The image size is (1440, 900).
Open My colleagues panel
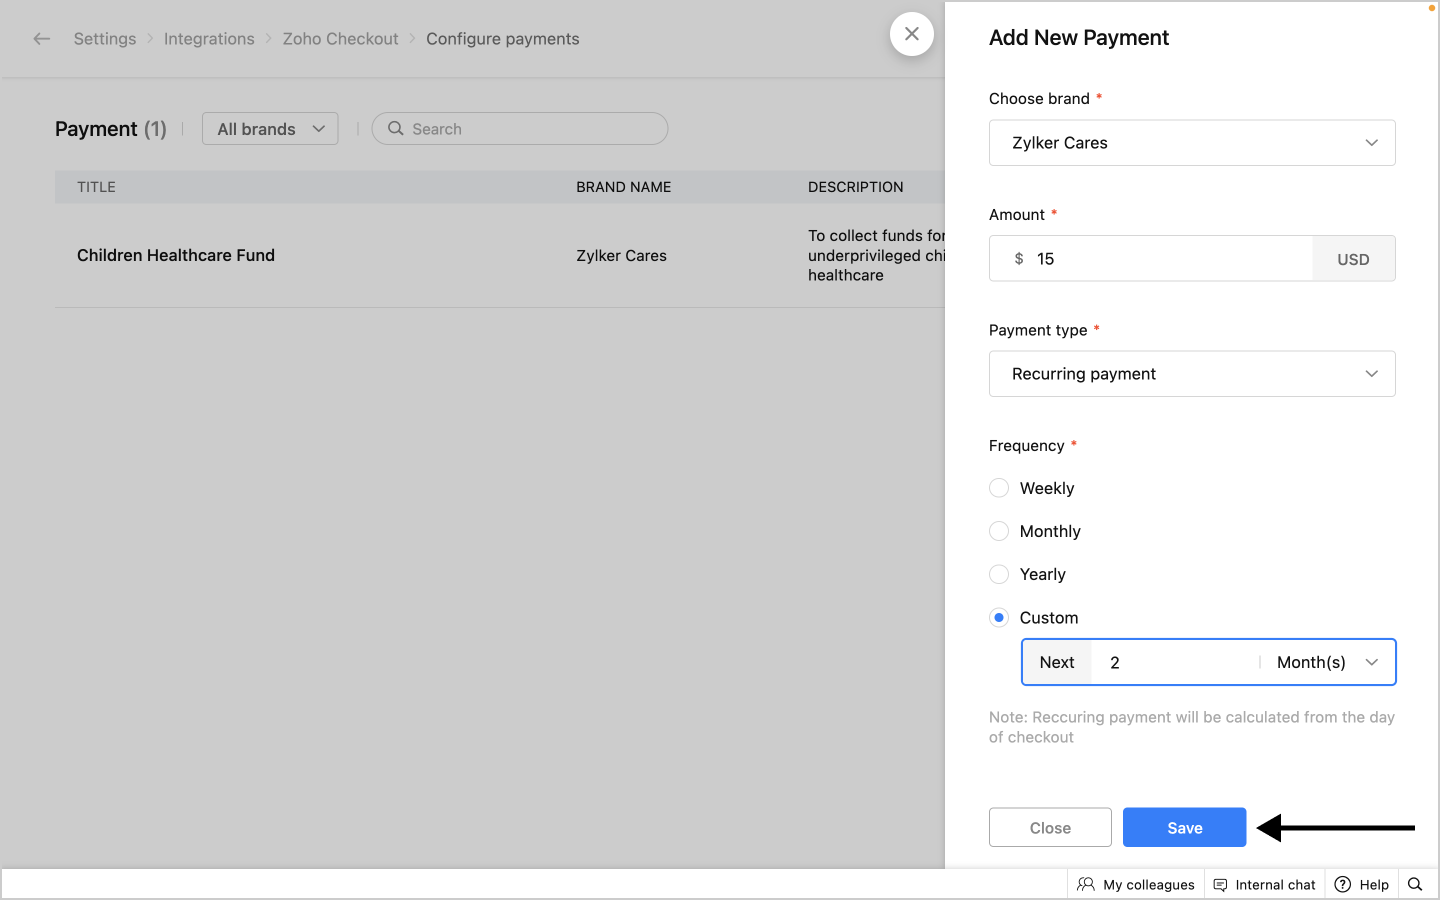pos(1136,884)
